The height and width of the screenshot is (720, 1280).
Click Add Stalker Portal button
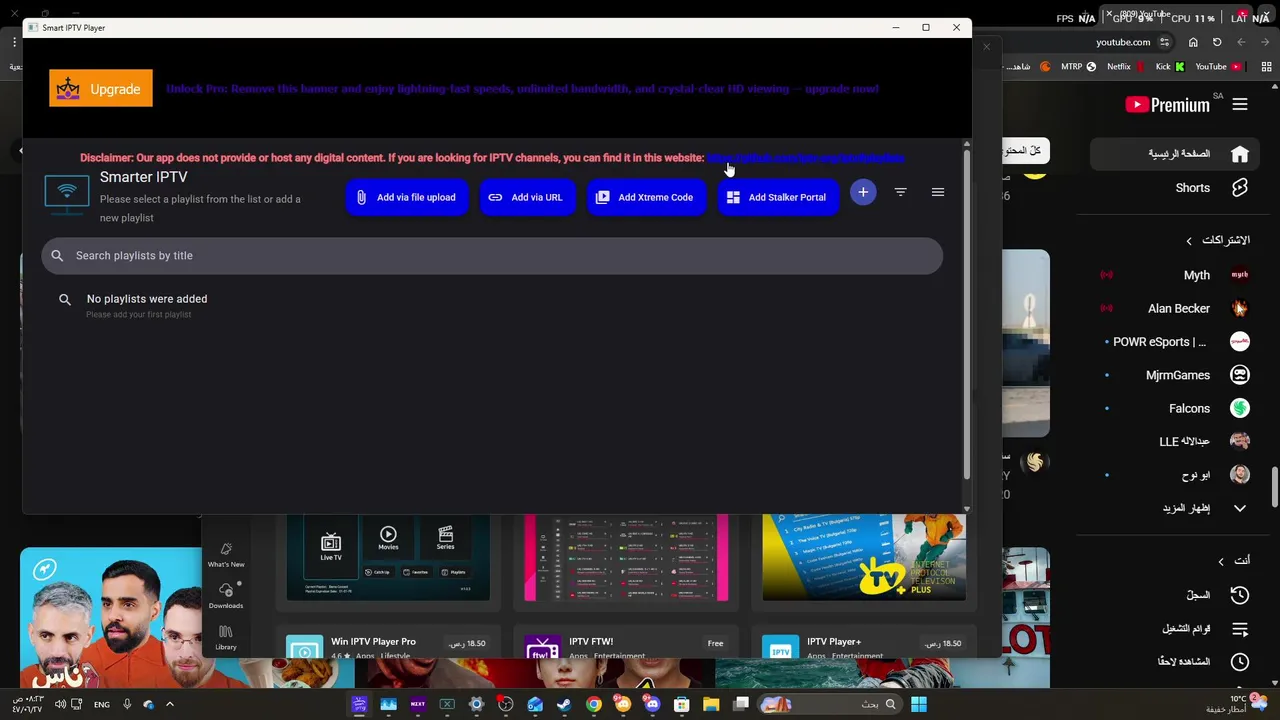point(778,197)
